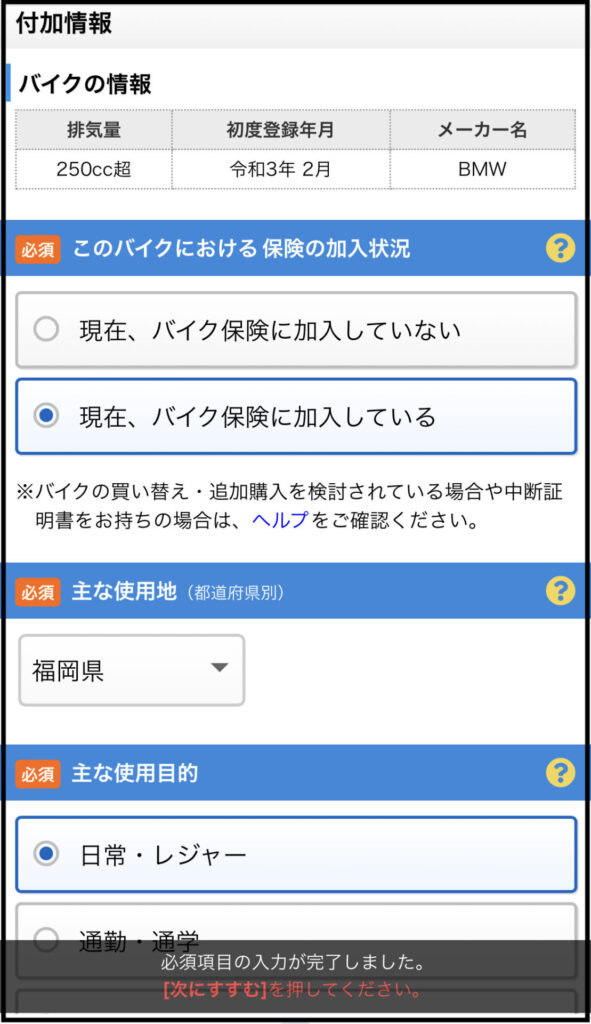Click the 排気量 table header
Viewport: 591px width, 1024px height.
(94, 129)
